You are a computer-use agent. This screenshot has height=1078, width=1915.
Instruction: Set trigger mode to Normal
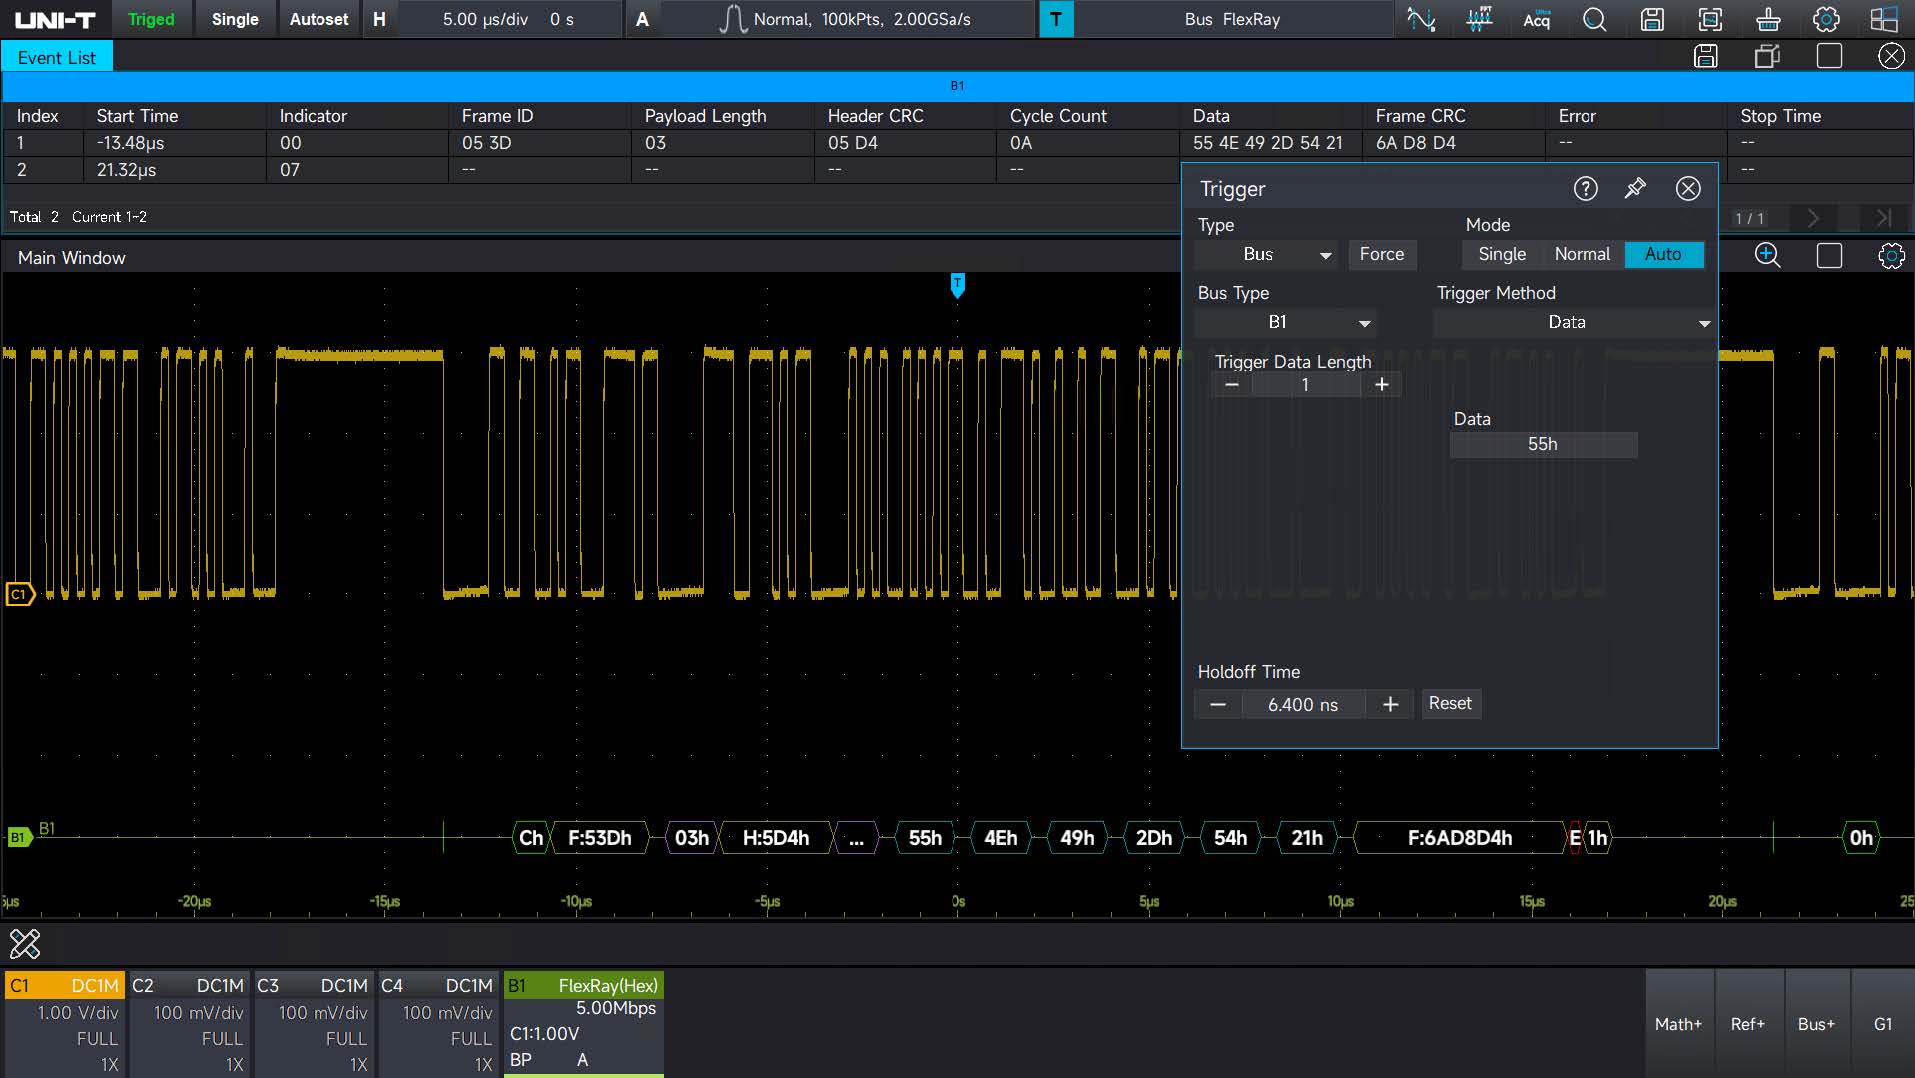(1581, 254)
